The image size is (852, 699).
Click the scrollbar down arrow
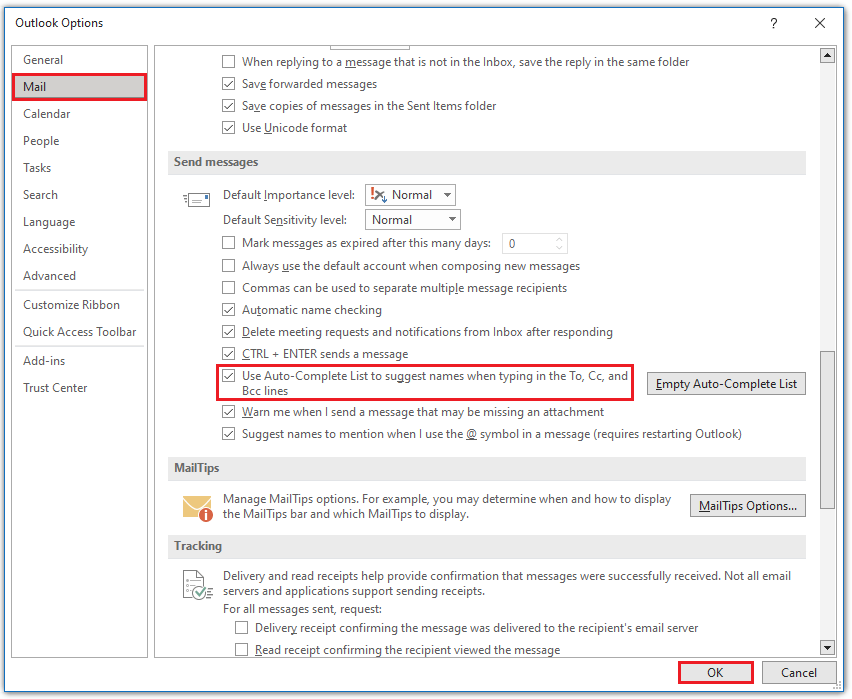(828, 647)
